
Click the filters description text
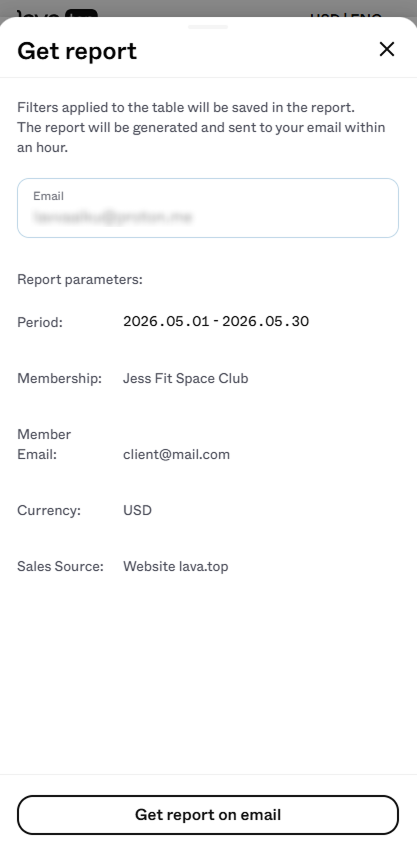click(201, 127)
